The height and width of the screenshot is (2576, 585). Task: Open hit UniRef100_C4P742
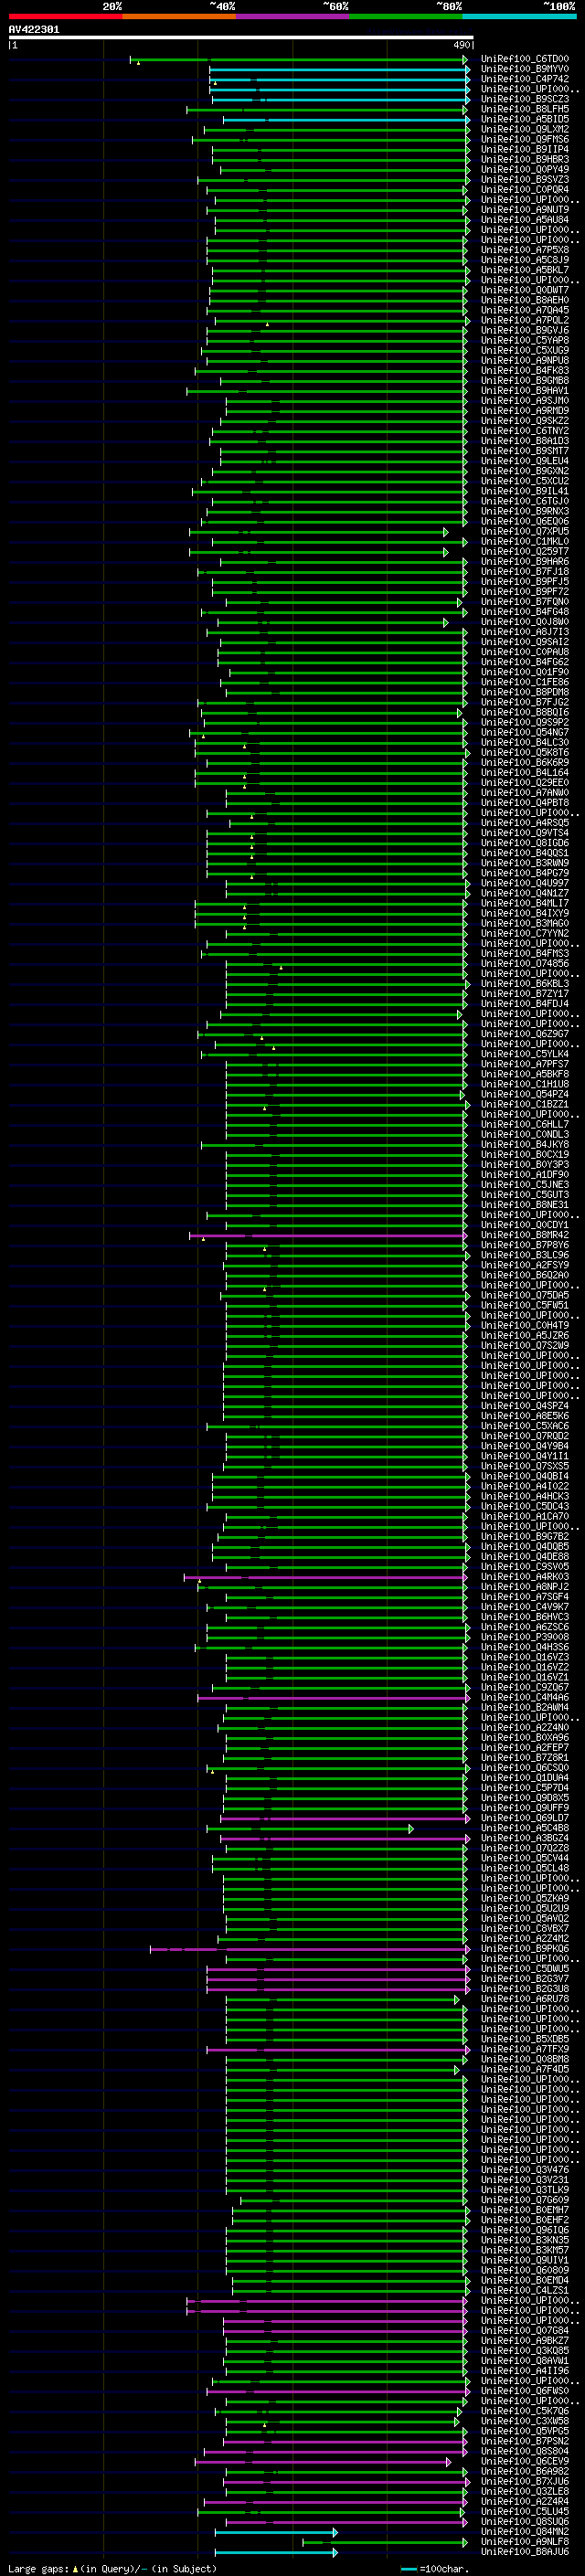pyautogui.click(x=524, y=79)
